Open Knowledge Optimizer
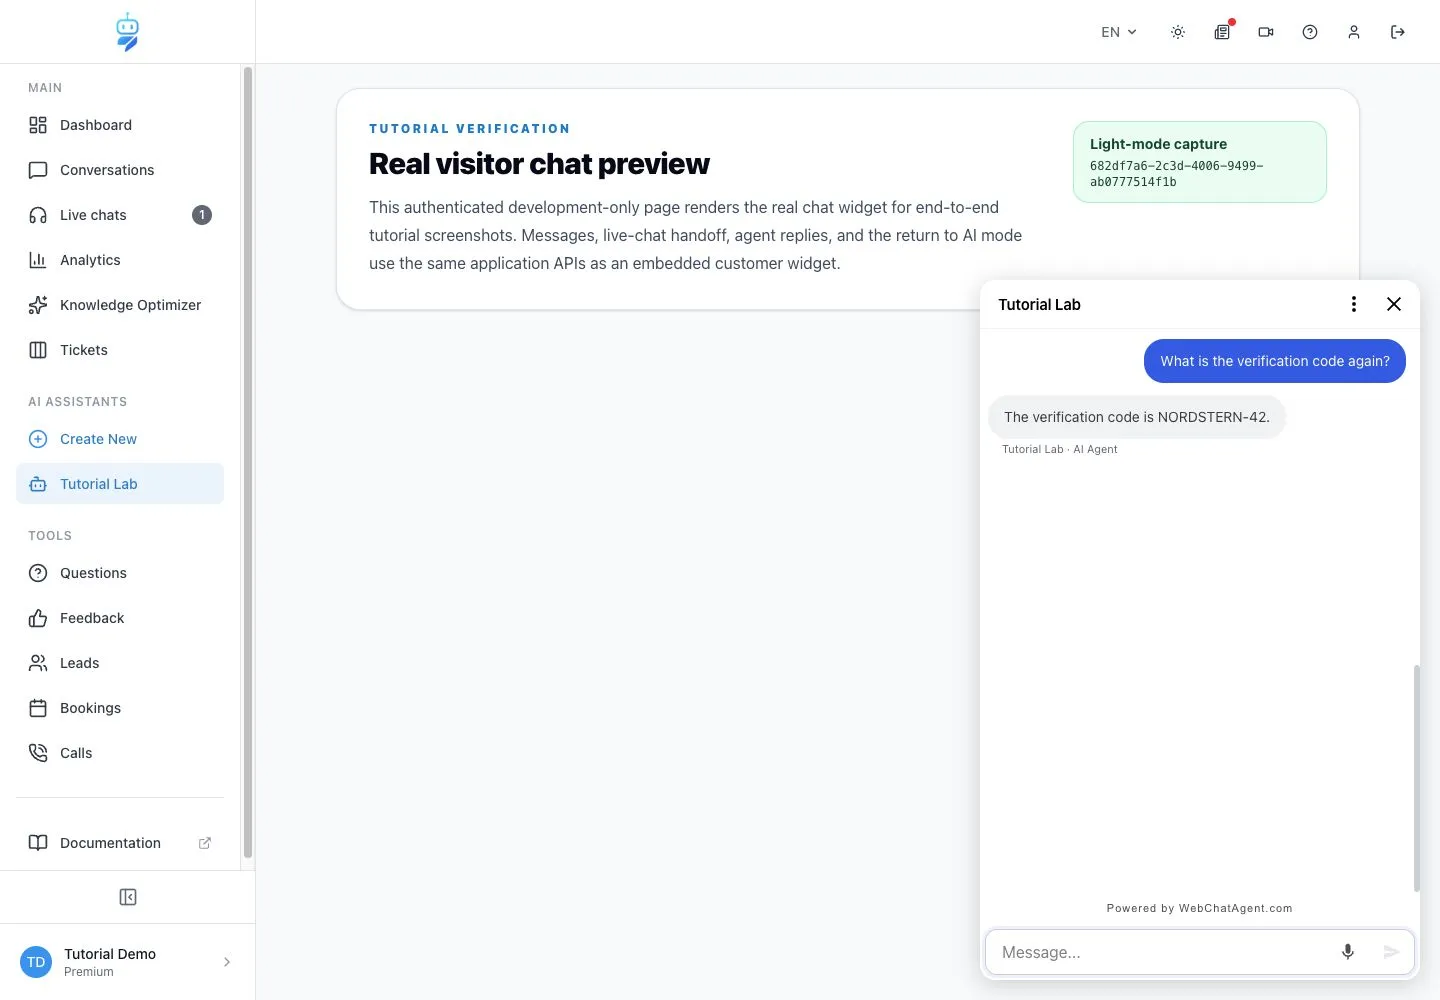The image size is (1440, 1000). (120, 305)
